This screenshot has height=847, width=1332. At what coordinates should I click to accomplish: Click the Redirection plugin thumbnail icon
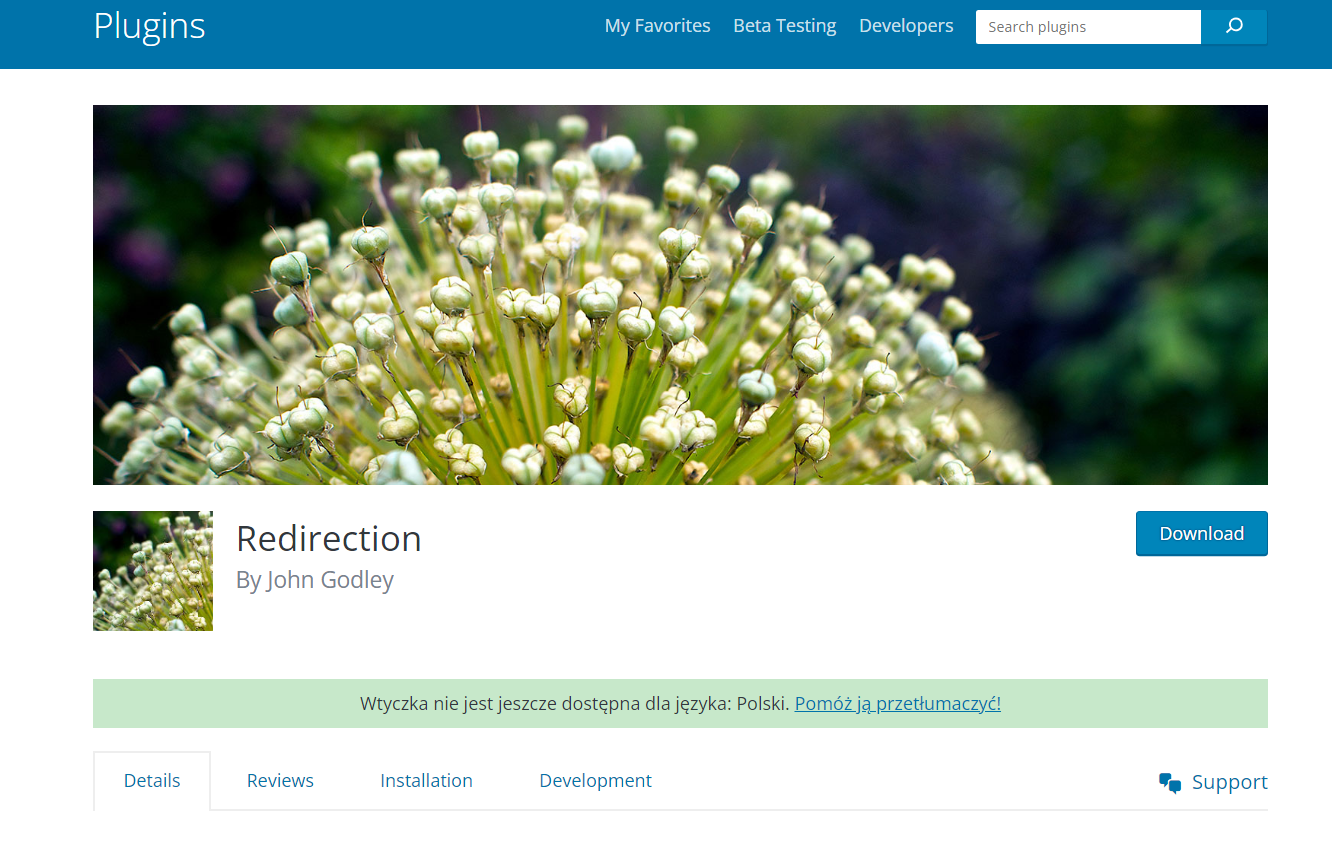[153, 571]
